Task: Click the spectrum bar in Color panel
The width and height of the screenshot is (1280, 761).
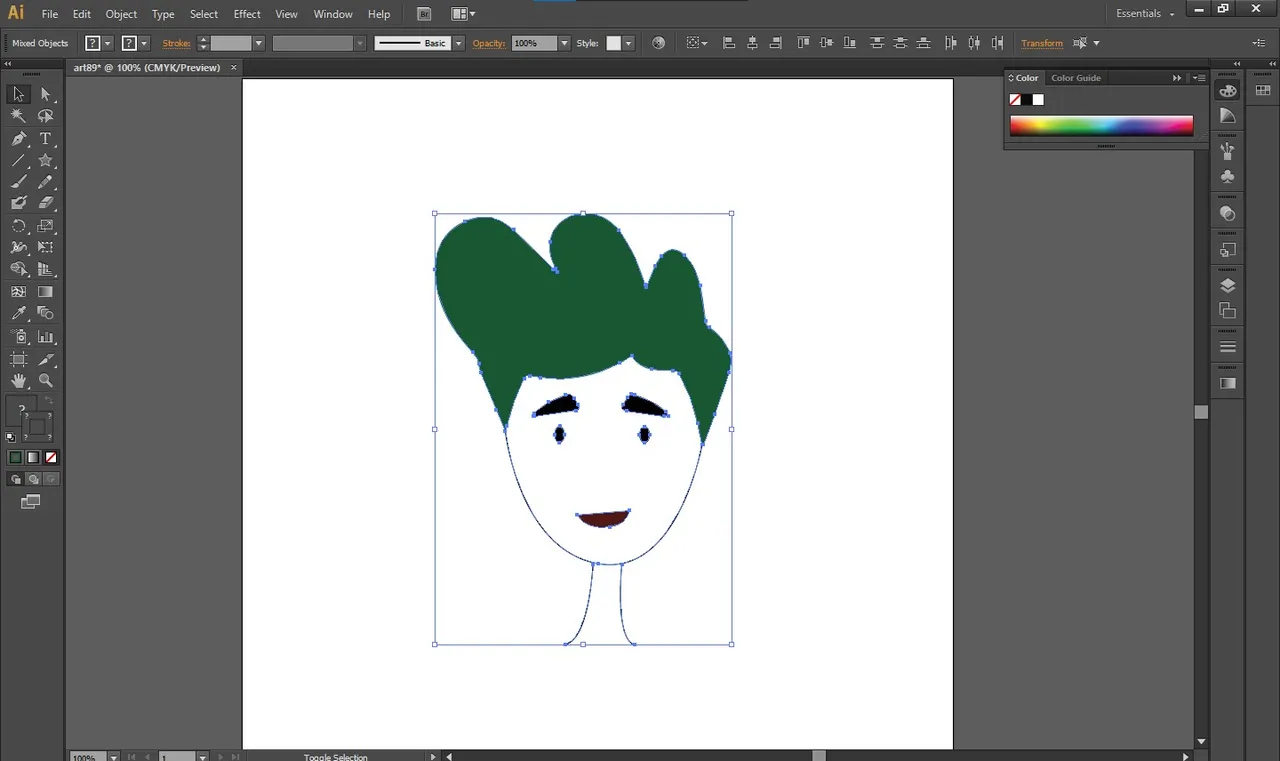Action: (1101, 125)
